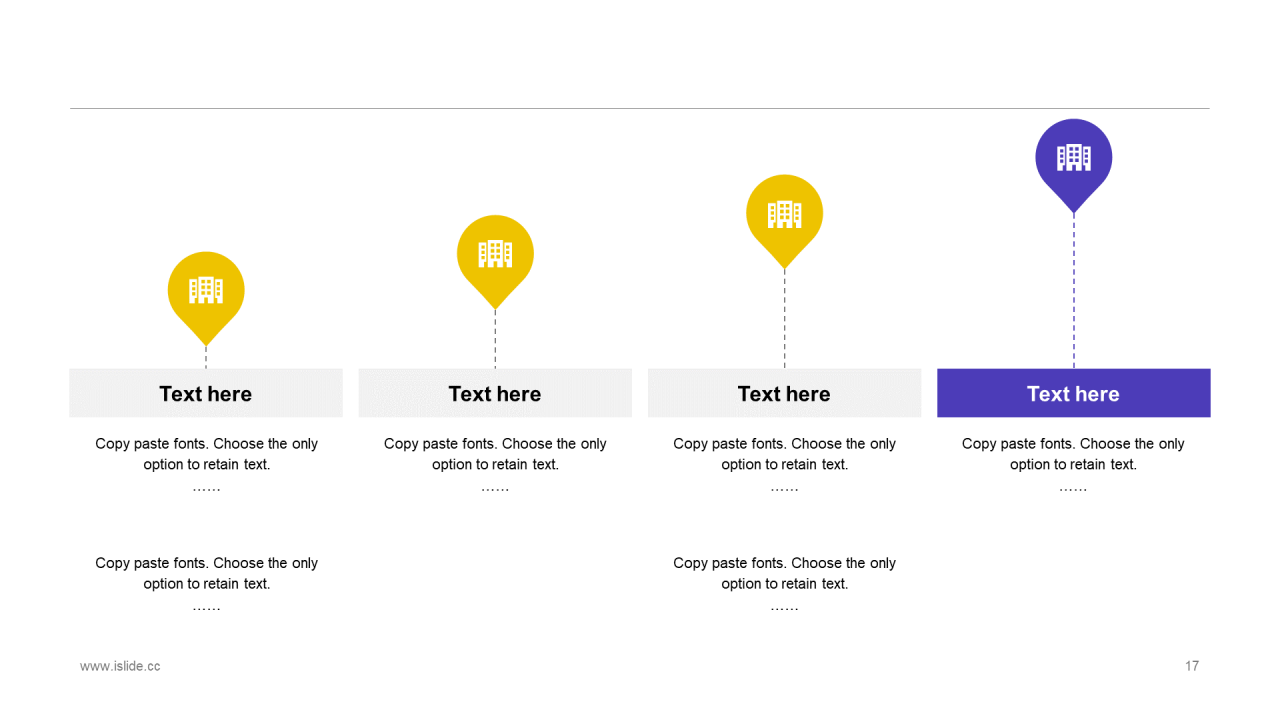Select the second gray 'Text here' box
The height and width of the screenshot is (720, 1280).
[x=495, y=393]
